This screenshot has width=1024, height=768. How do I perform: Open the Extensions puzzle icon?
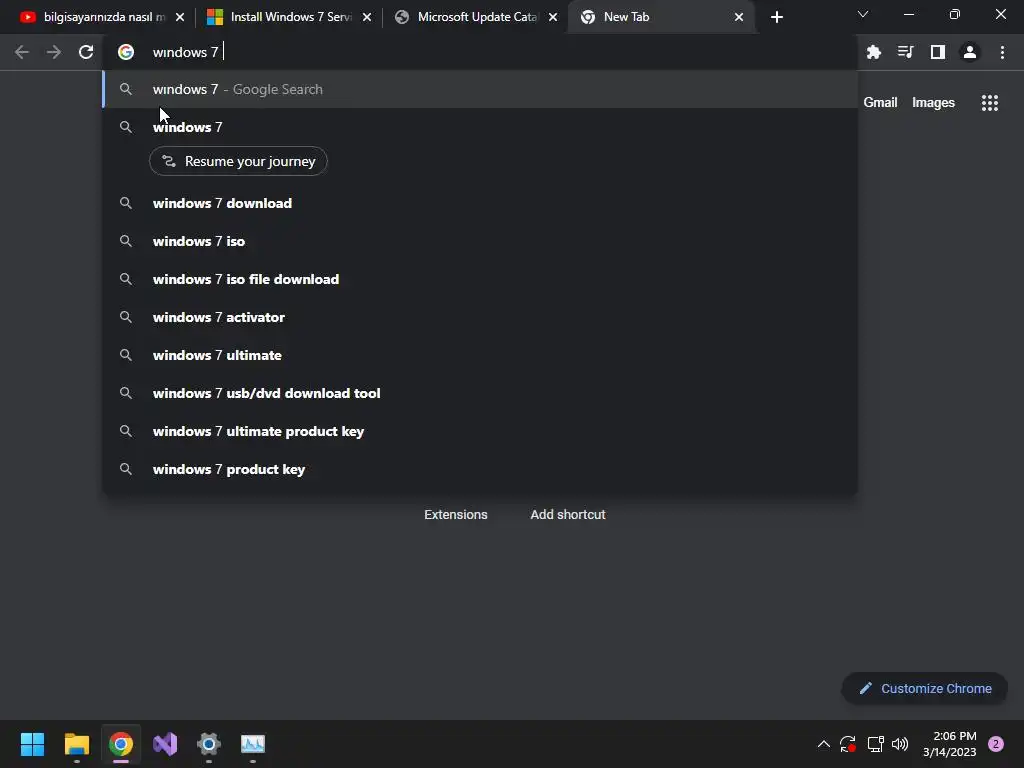(874, 52)
